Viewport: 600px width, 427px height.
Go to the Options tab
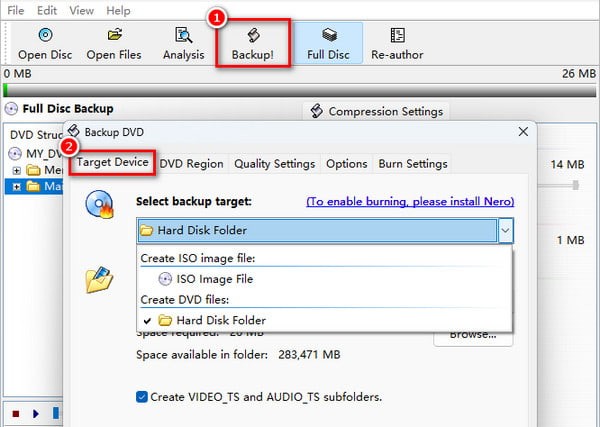click(x=347, y=164)
